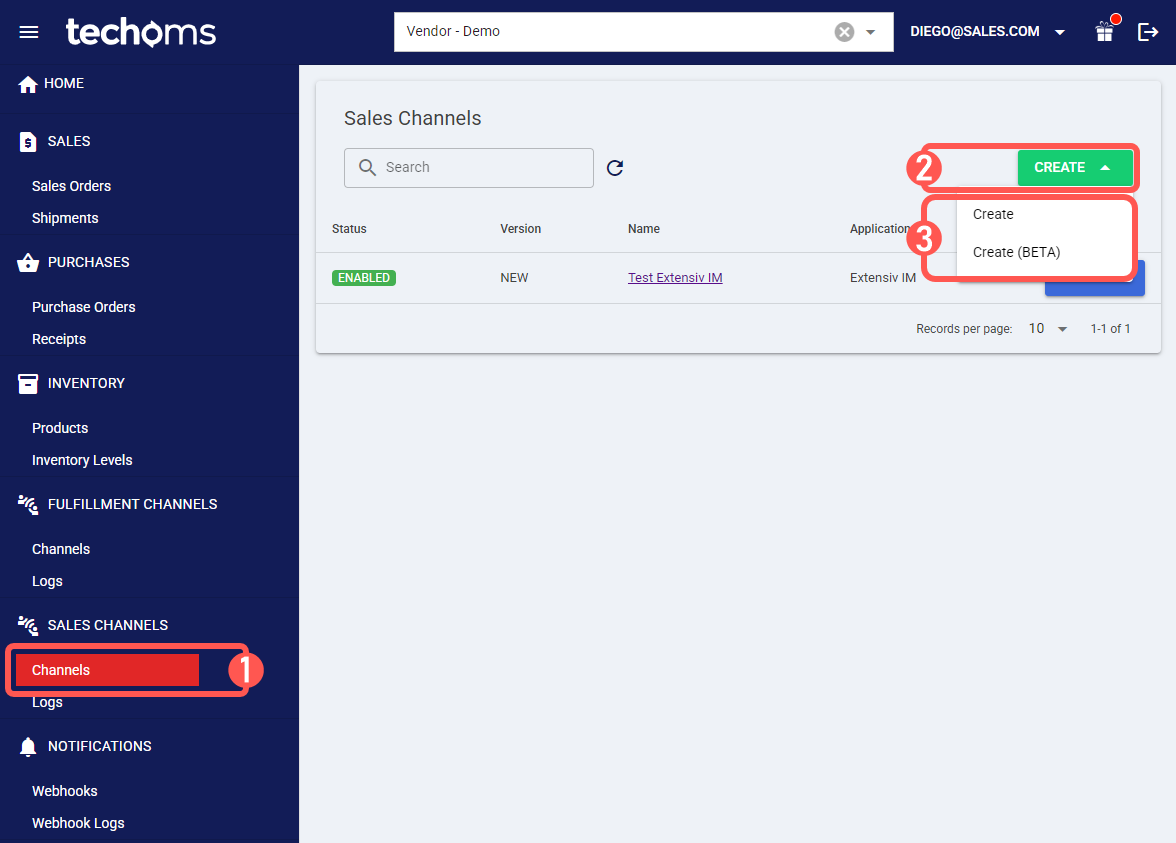Choose Create from dropdown menu
This screenshot has height=843, width=1176.
(x=1044, y=214)
